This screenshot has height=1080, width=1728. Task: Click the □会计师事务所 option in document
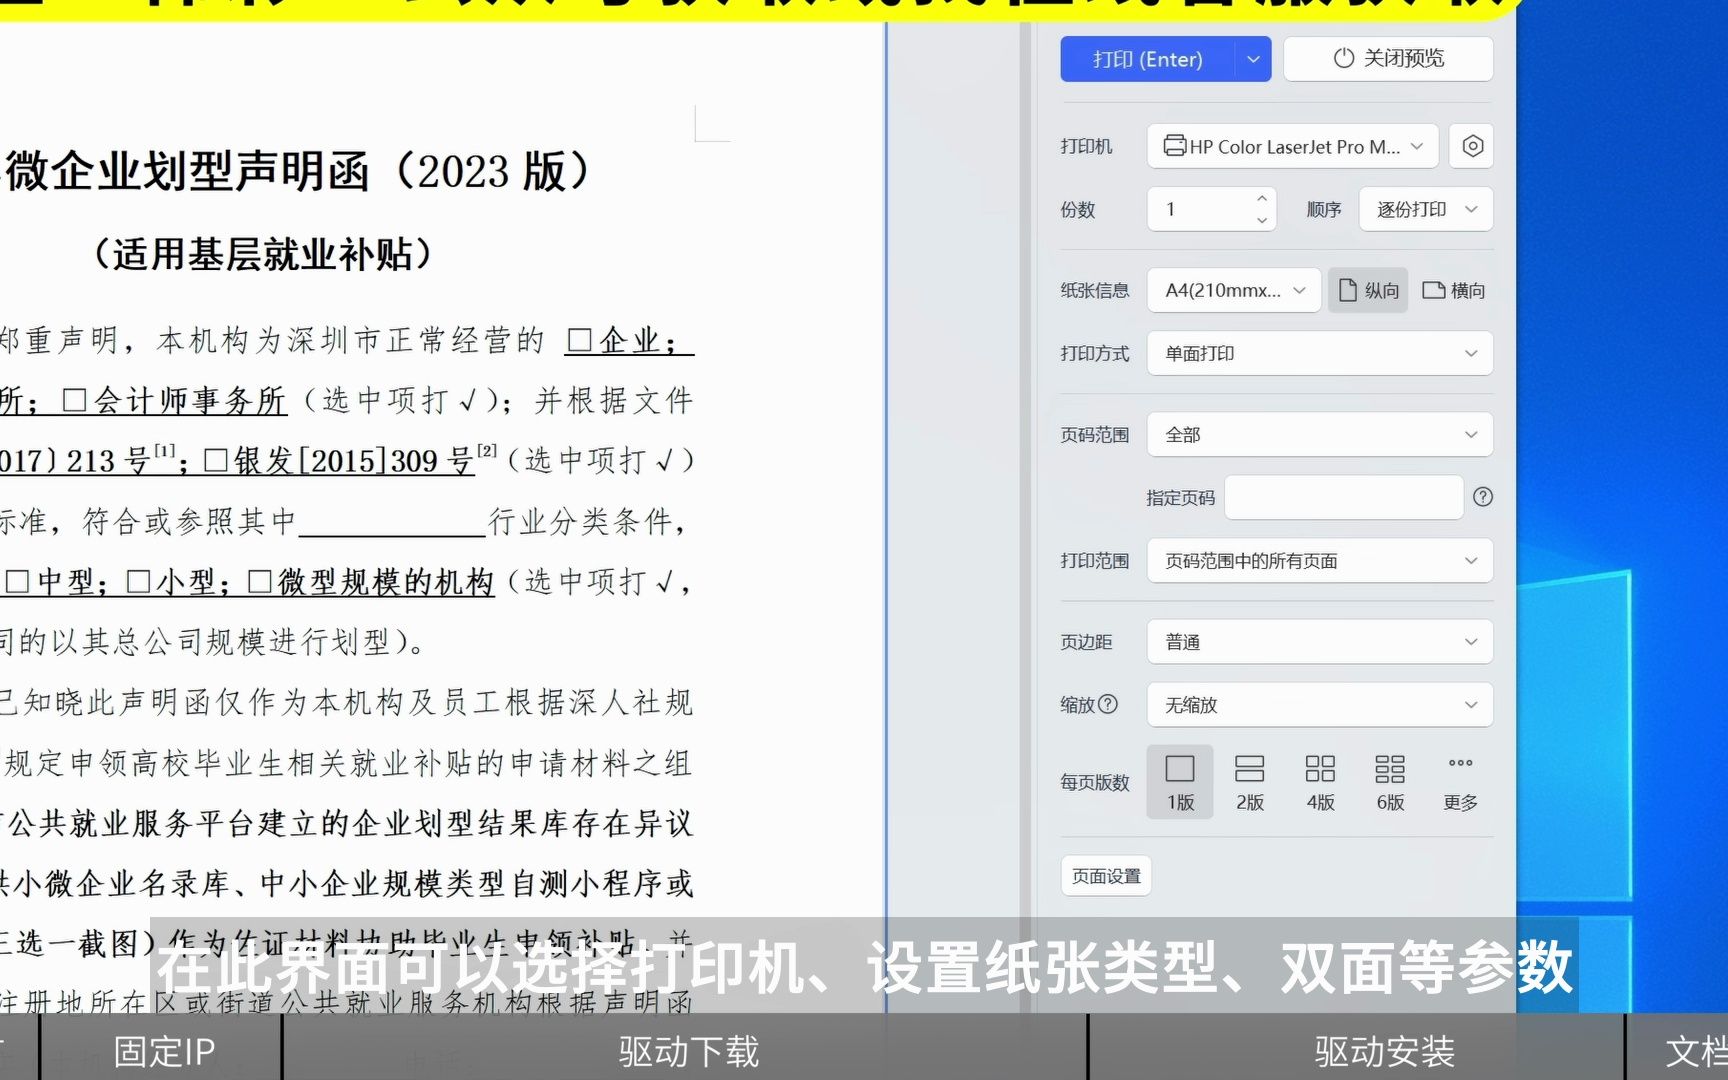[174, 401]
